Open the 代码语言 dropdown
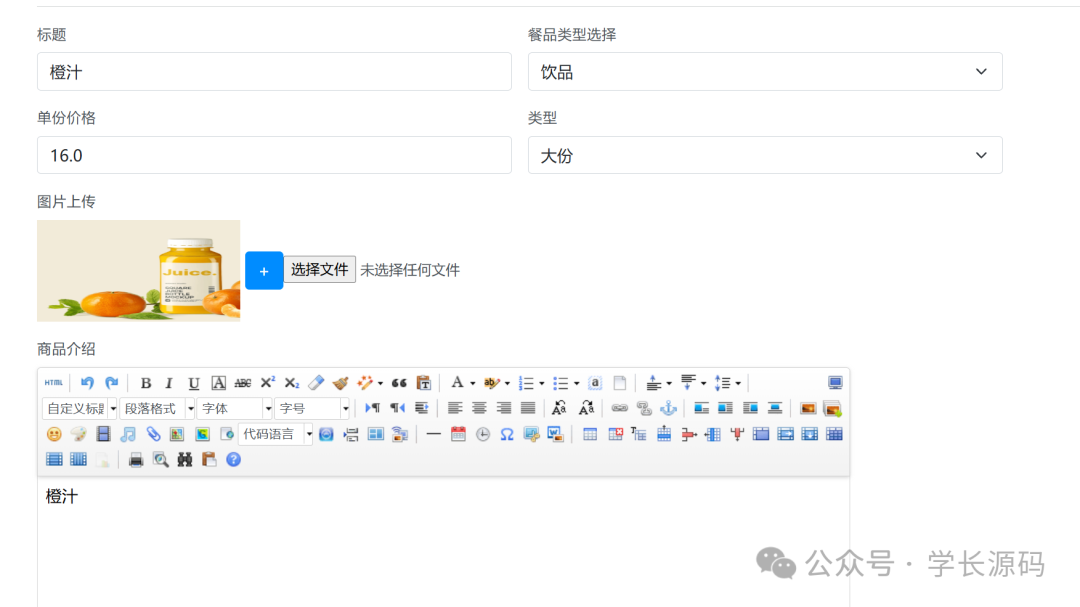 pyautogui.click(x=276, y=434)
